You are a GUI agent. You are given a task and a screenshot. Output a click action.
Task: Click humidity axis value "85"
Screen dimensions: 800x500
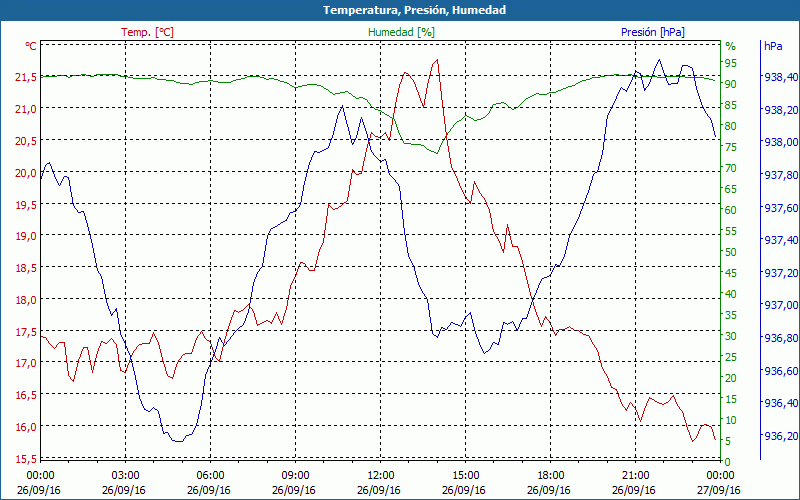pyautogui.click(x=731, y=105)
